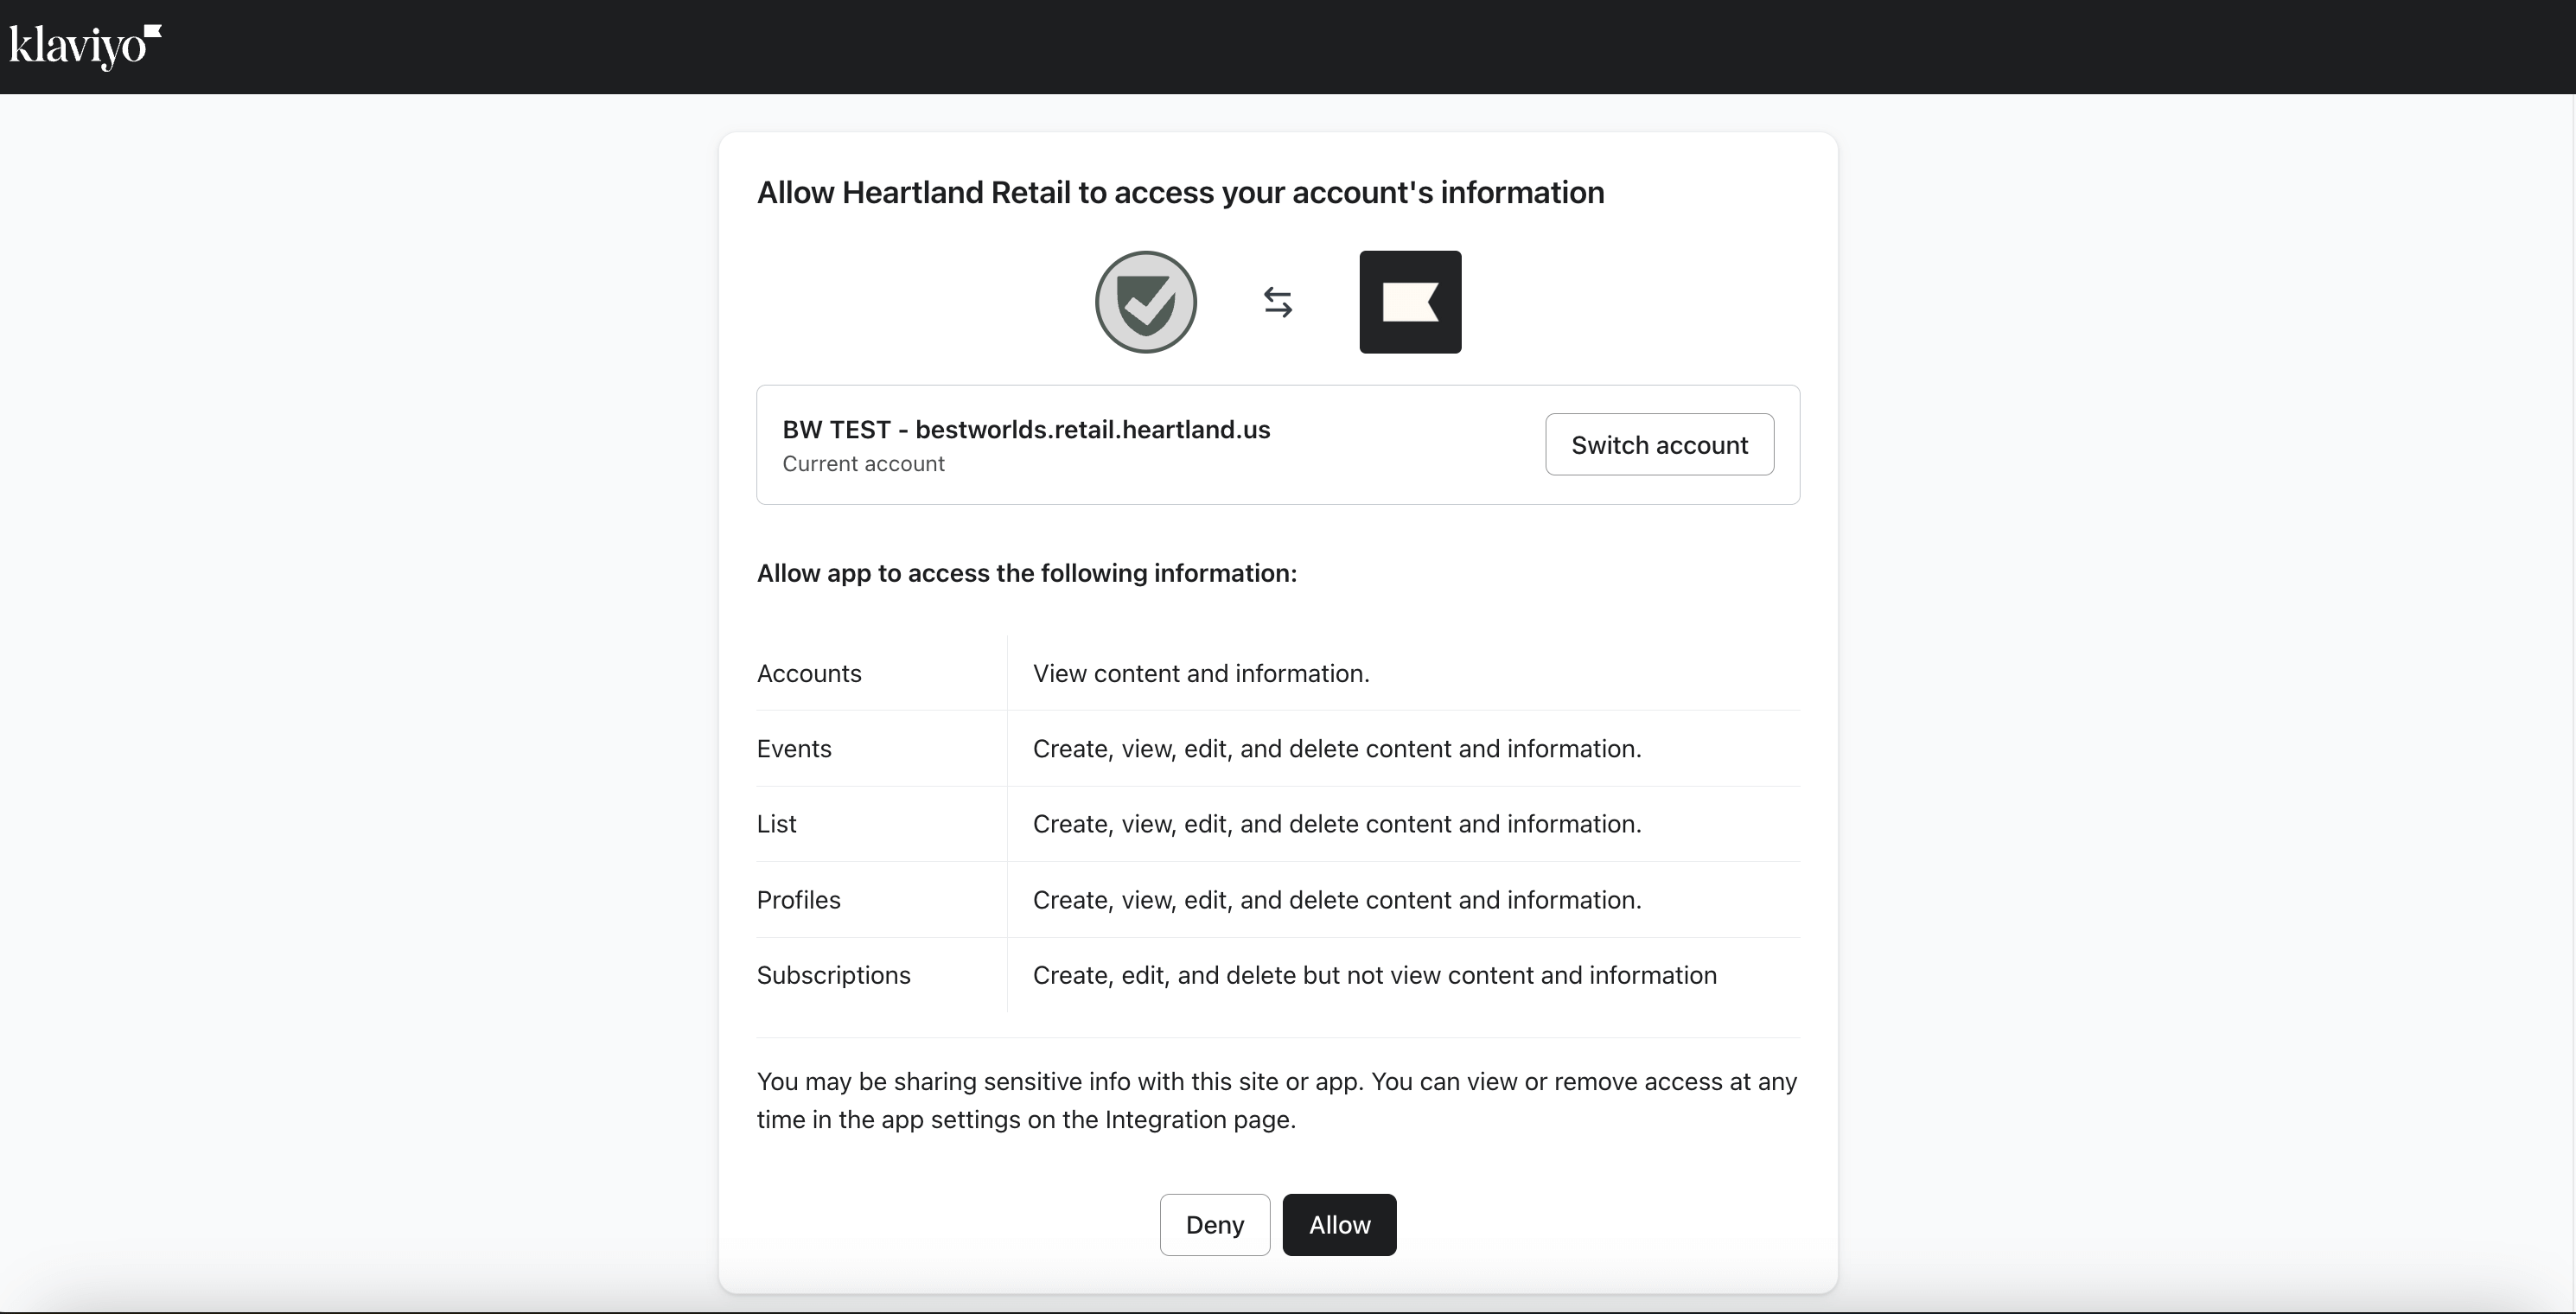Click 'Allow app to access the following information:' text

coord(1026,573)
